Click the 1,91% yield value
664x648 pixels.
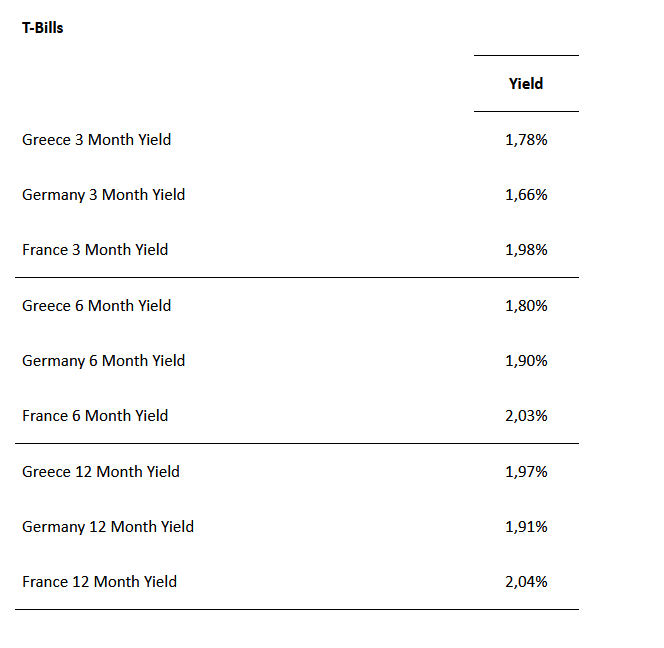[x=526, y=527]
